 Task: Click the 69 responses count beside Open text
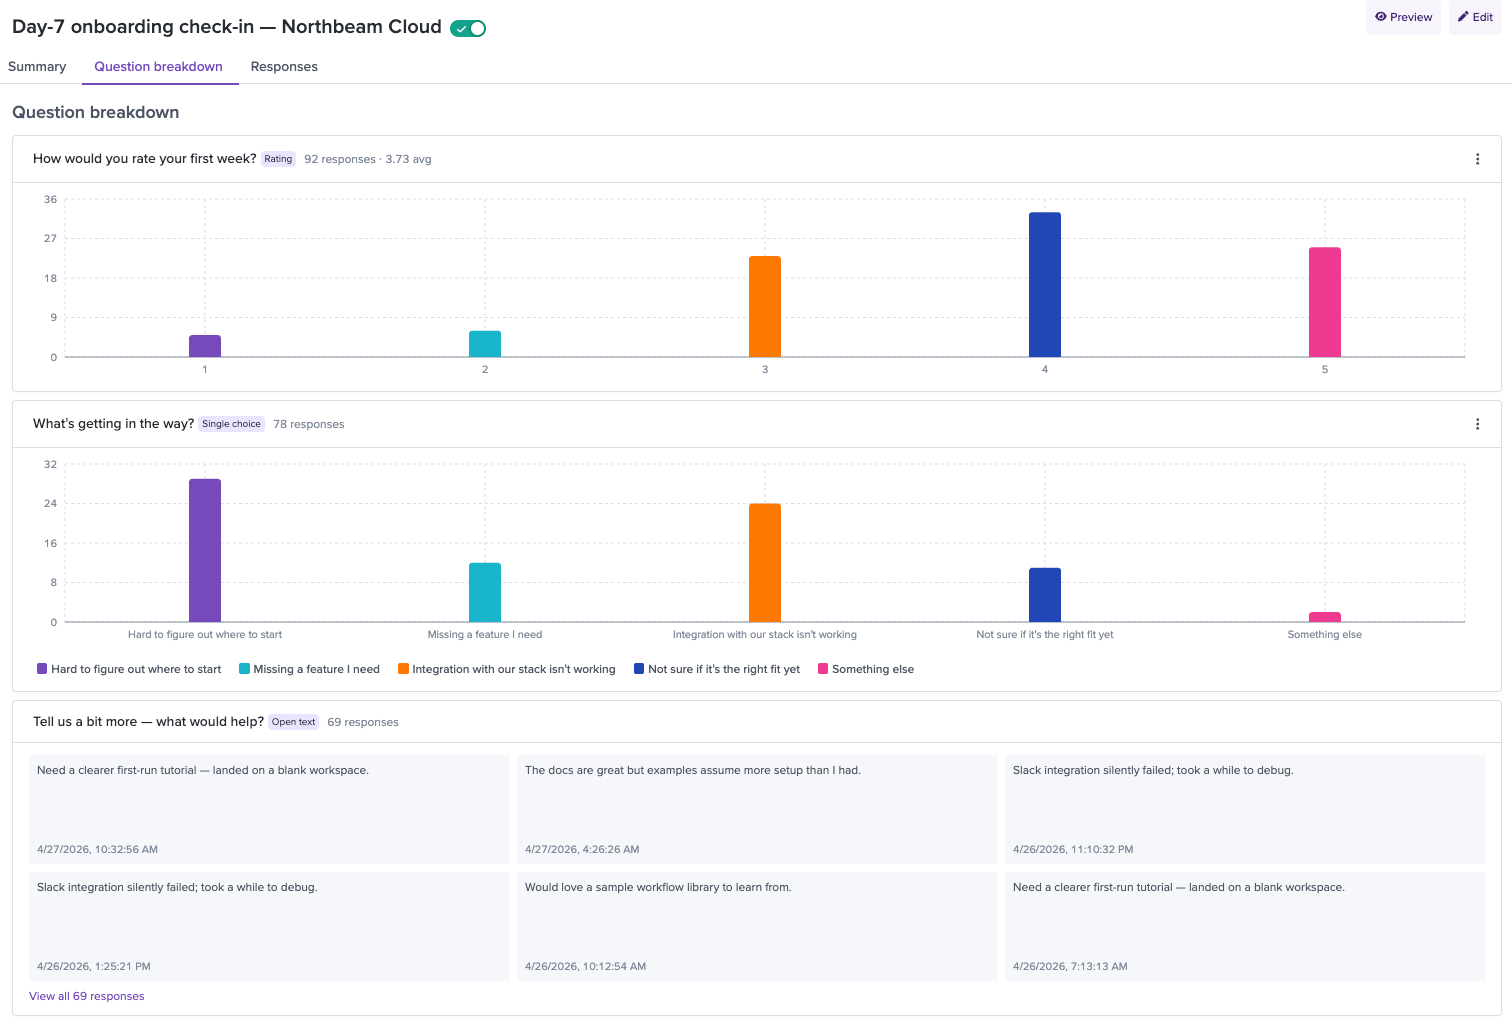coord(363,722)
